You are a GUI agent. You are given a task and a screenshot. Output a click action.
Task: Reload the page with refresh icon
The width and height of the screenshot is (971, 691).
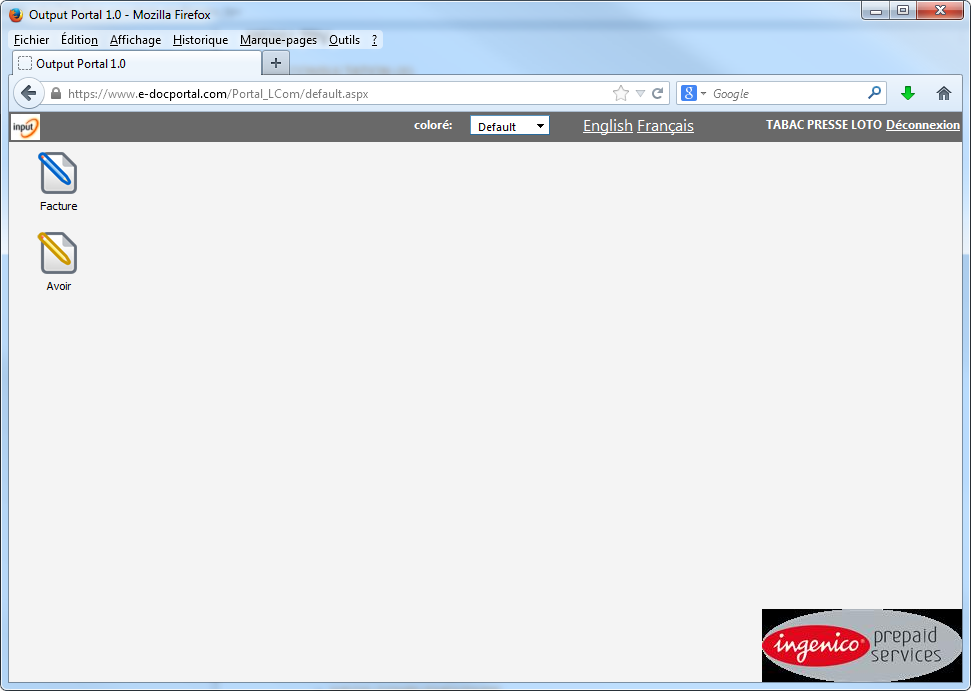click(x=658, y=93)
